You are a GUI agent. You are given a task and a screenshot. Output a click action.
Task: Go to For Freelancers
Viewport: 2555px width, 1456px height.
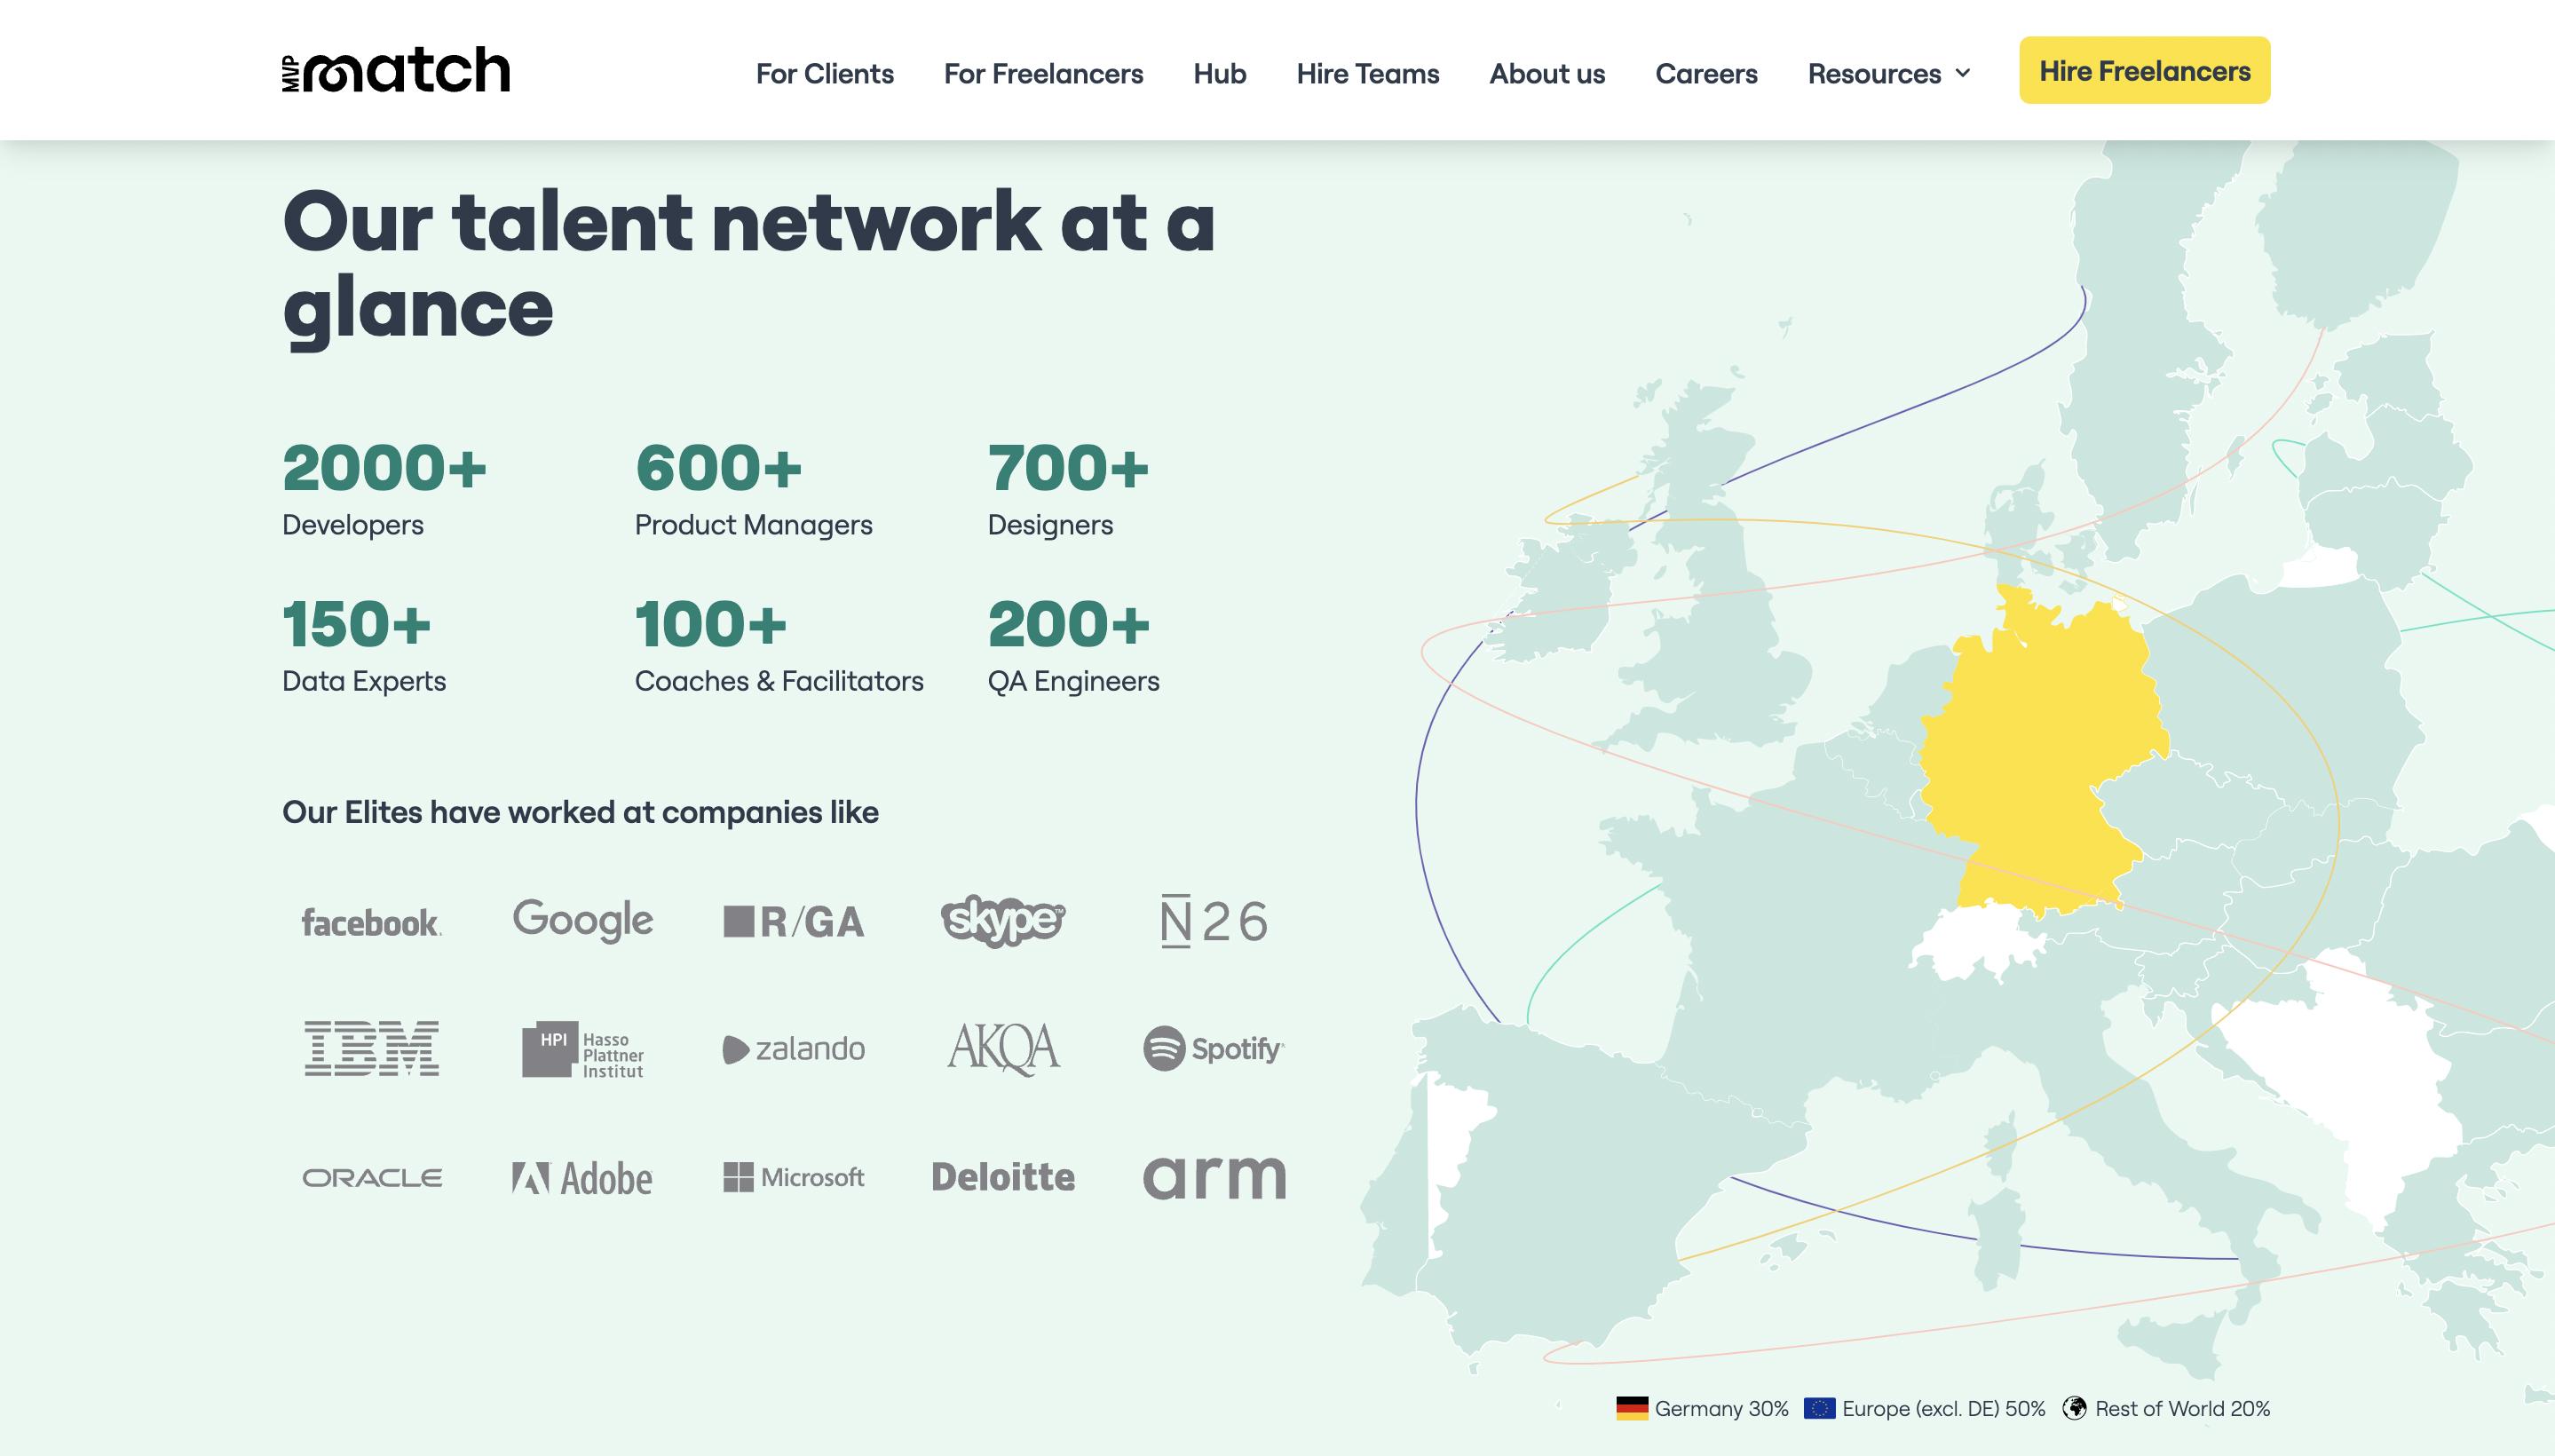tap(1043, 73)
